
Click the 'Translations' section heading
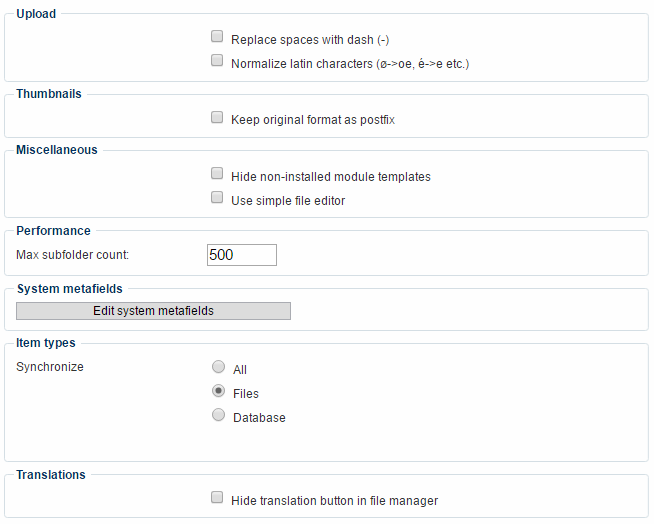coord(51,475)
